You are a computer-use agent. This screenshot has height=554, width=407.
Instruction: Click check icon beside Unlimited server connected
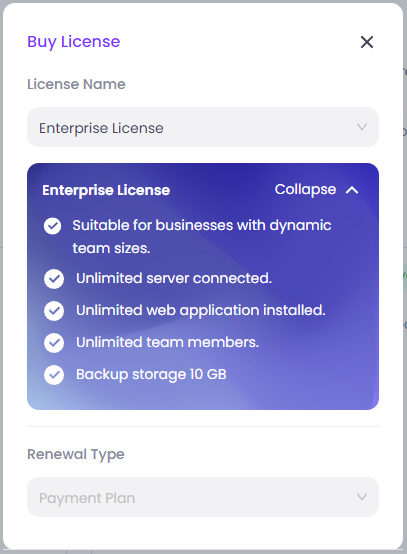click(x=54, y=279)
